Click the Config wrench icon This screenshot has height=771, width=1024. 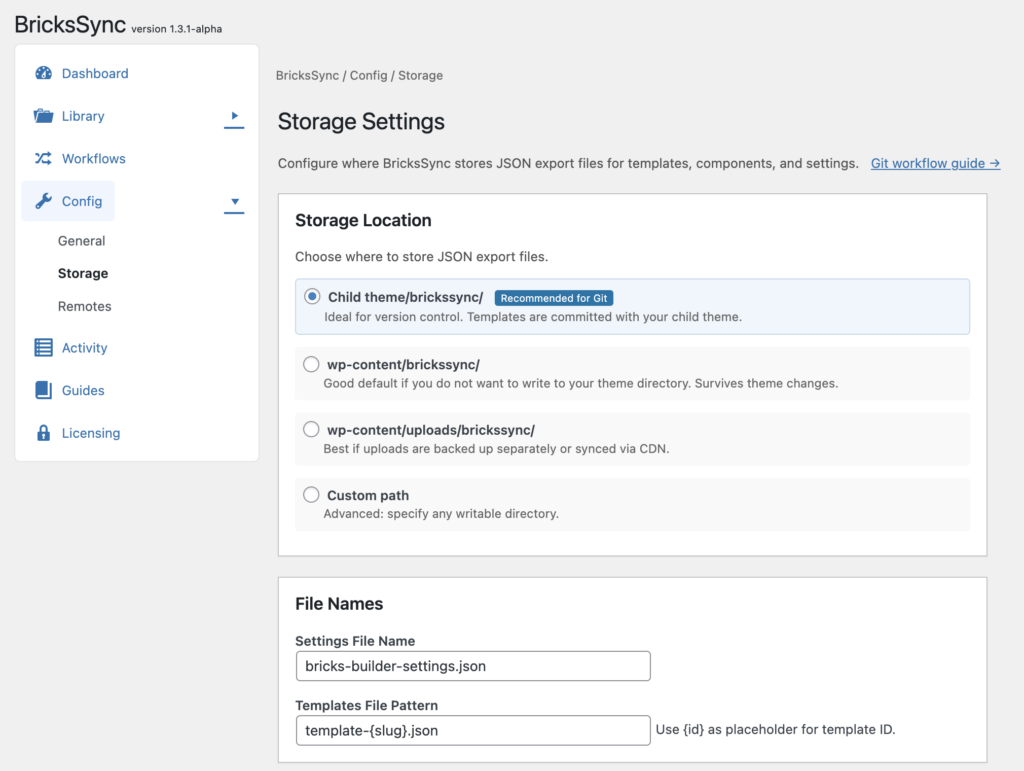coord(43,201)
